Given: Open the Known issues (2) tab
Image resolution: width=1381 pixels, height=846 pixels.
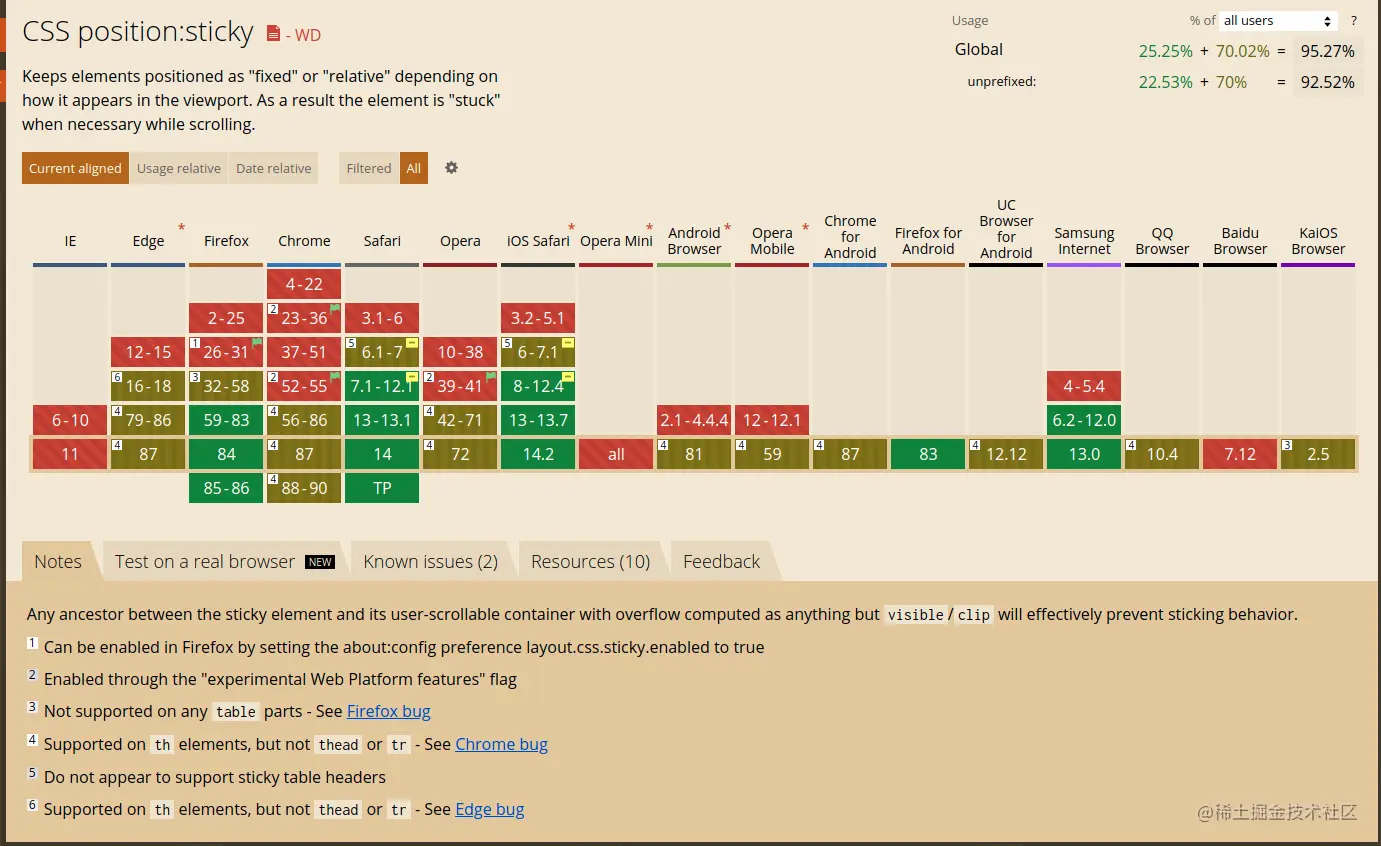Looking at the screenshot, I should coord(431,561).
